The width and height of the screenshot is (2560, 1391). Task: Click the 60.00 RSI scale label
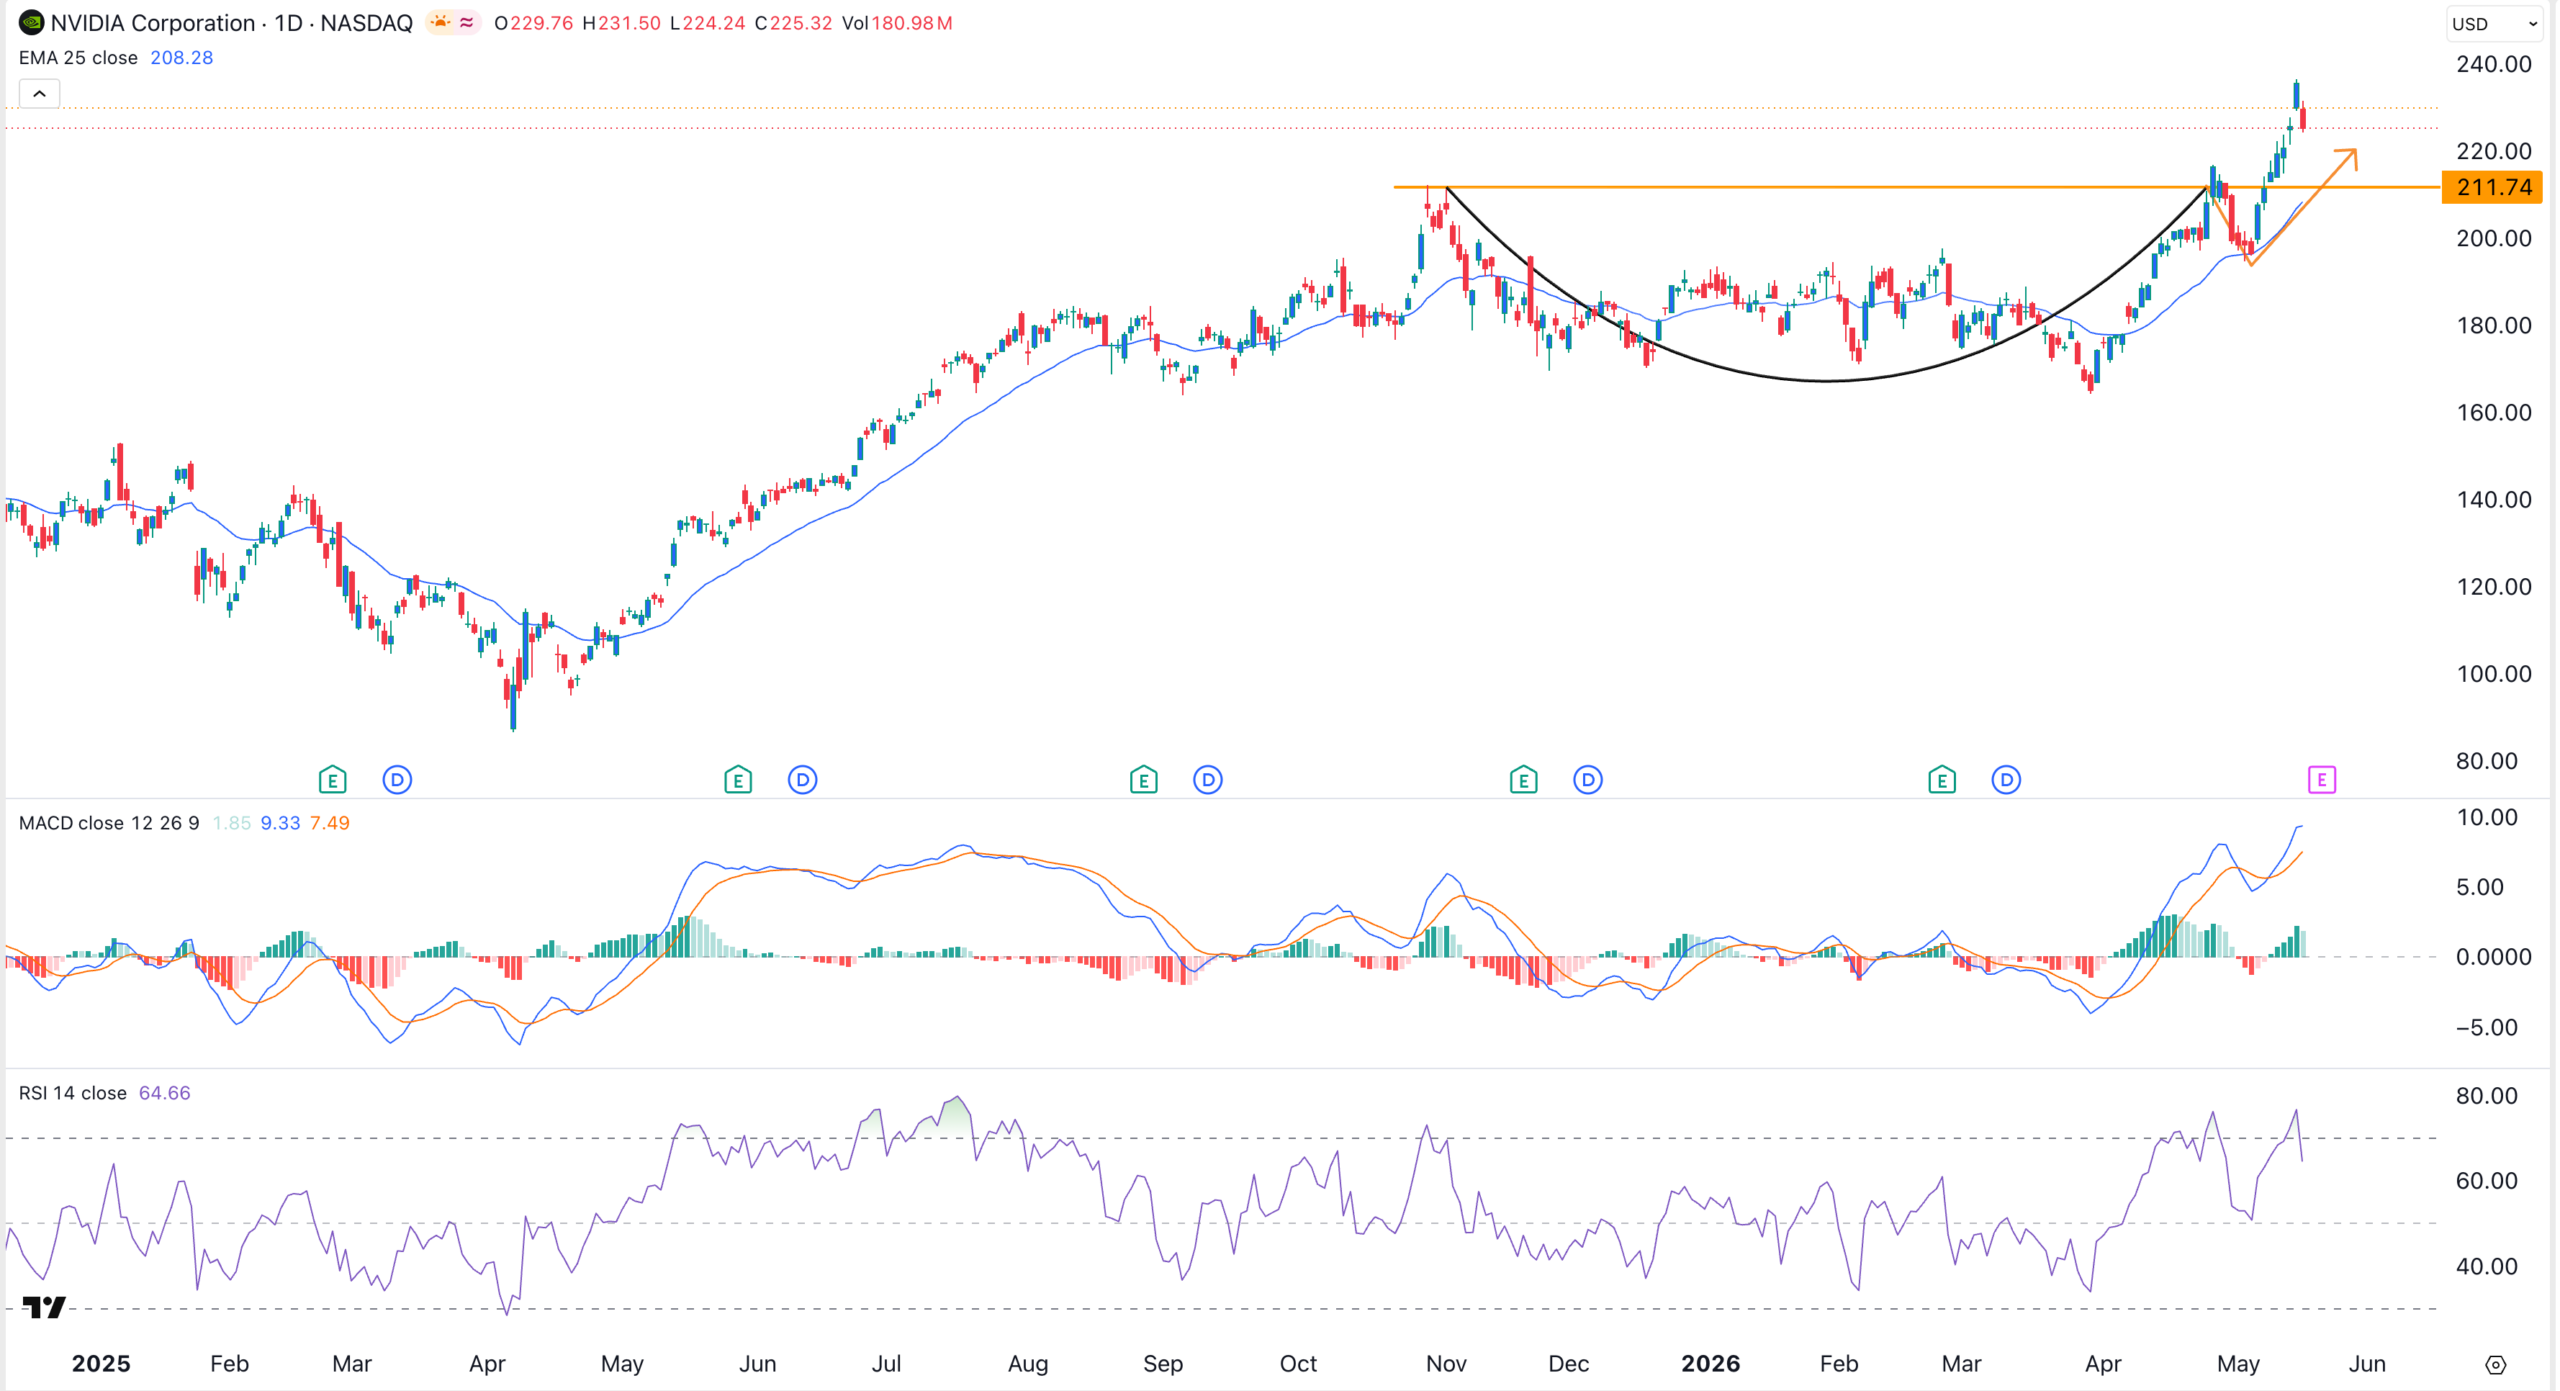[x=2487, y=1181]
